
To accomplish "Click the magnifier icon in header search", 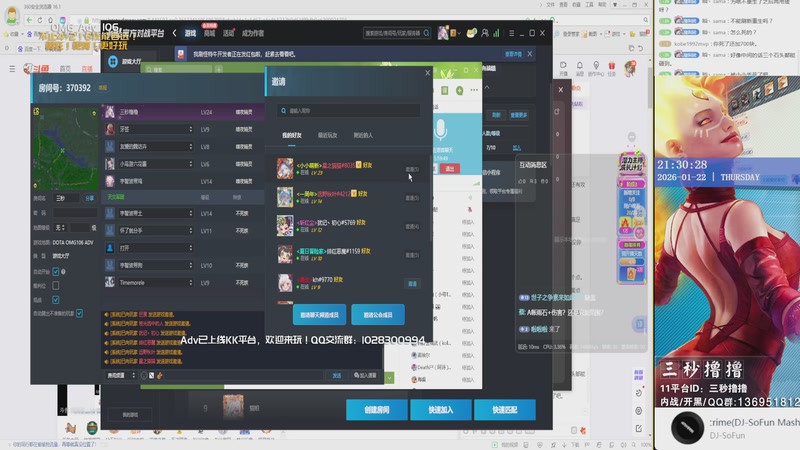I will coord(427,33).
